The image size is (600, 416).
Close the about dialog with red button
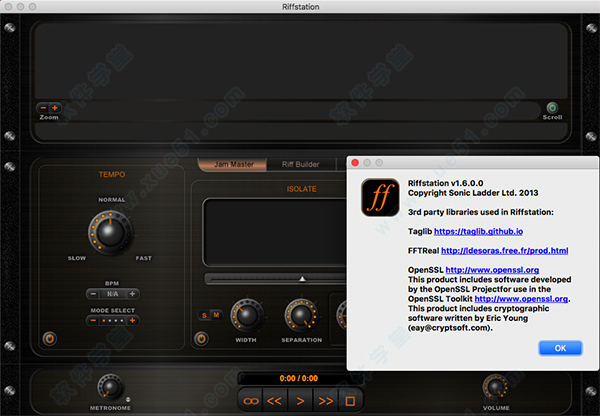355,163
